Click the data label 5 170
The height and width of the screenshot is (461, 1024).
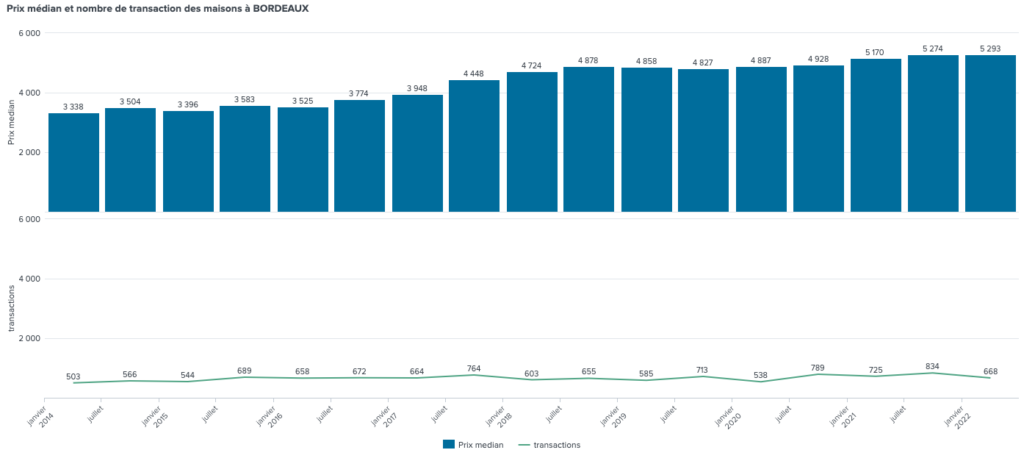(876, 52)
